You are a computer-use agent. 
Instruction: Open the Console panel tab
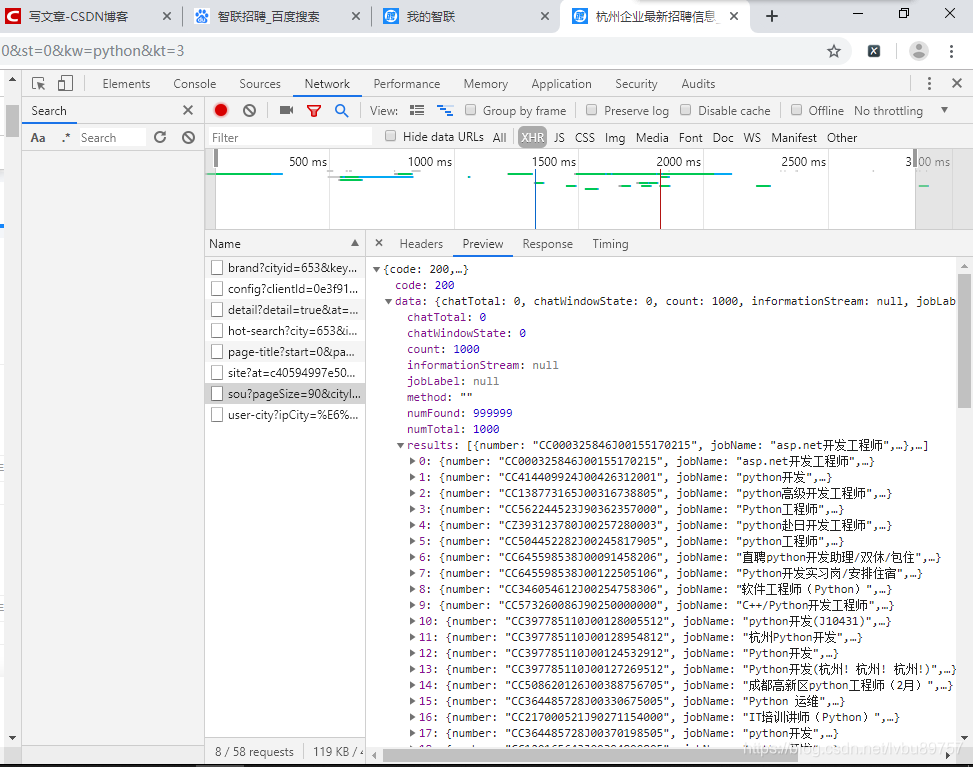tap(195, 84)
